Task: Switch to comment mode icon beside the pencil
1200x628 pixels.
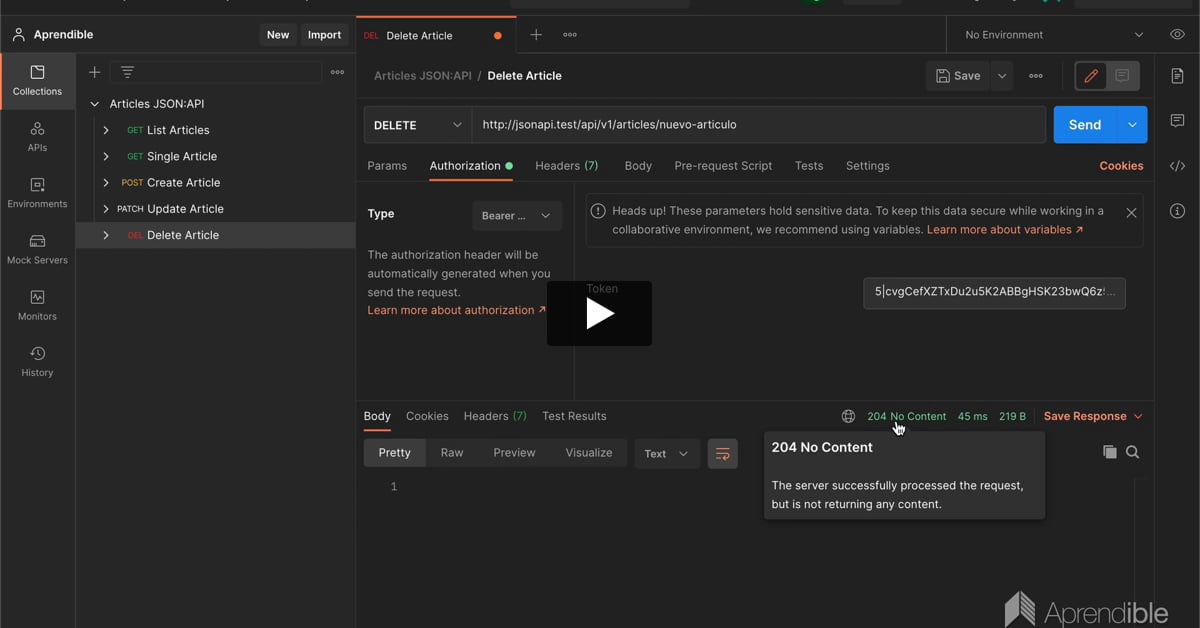Action: coord(1122,76)
